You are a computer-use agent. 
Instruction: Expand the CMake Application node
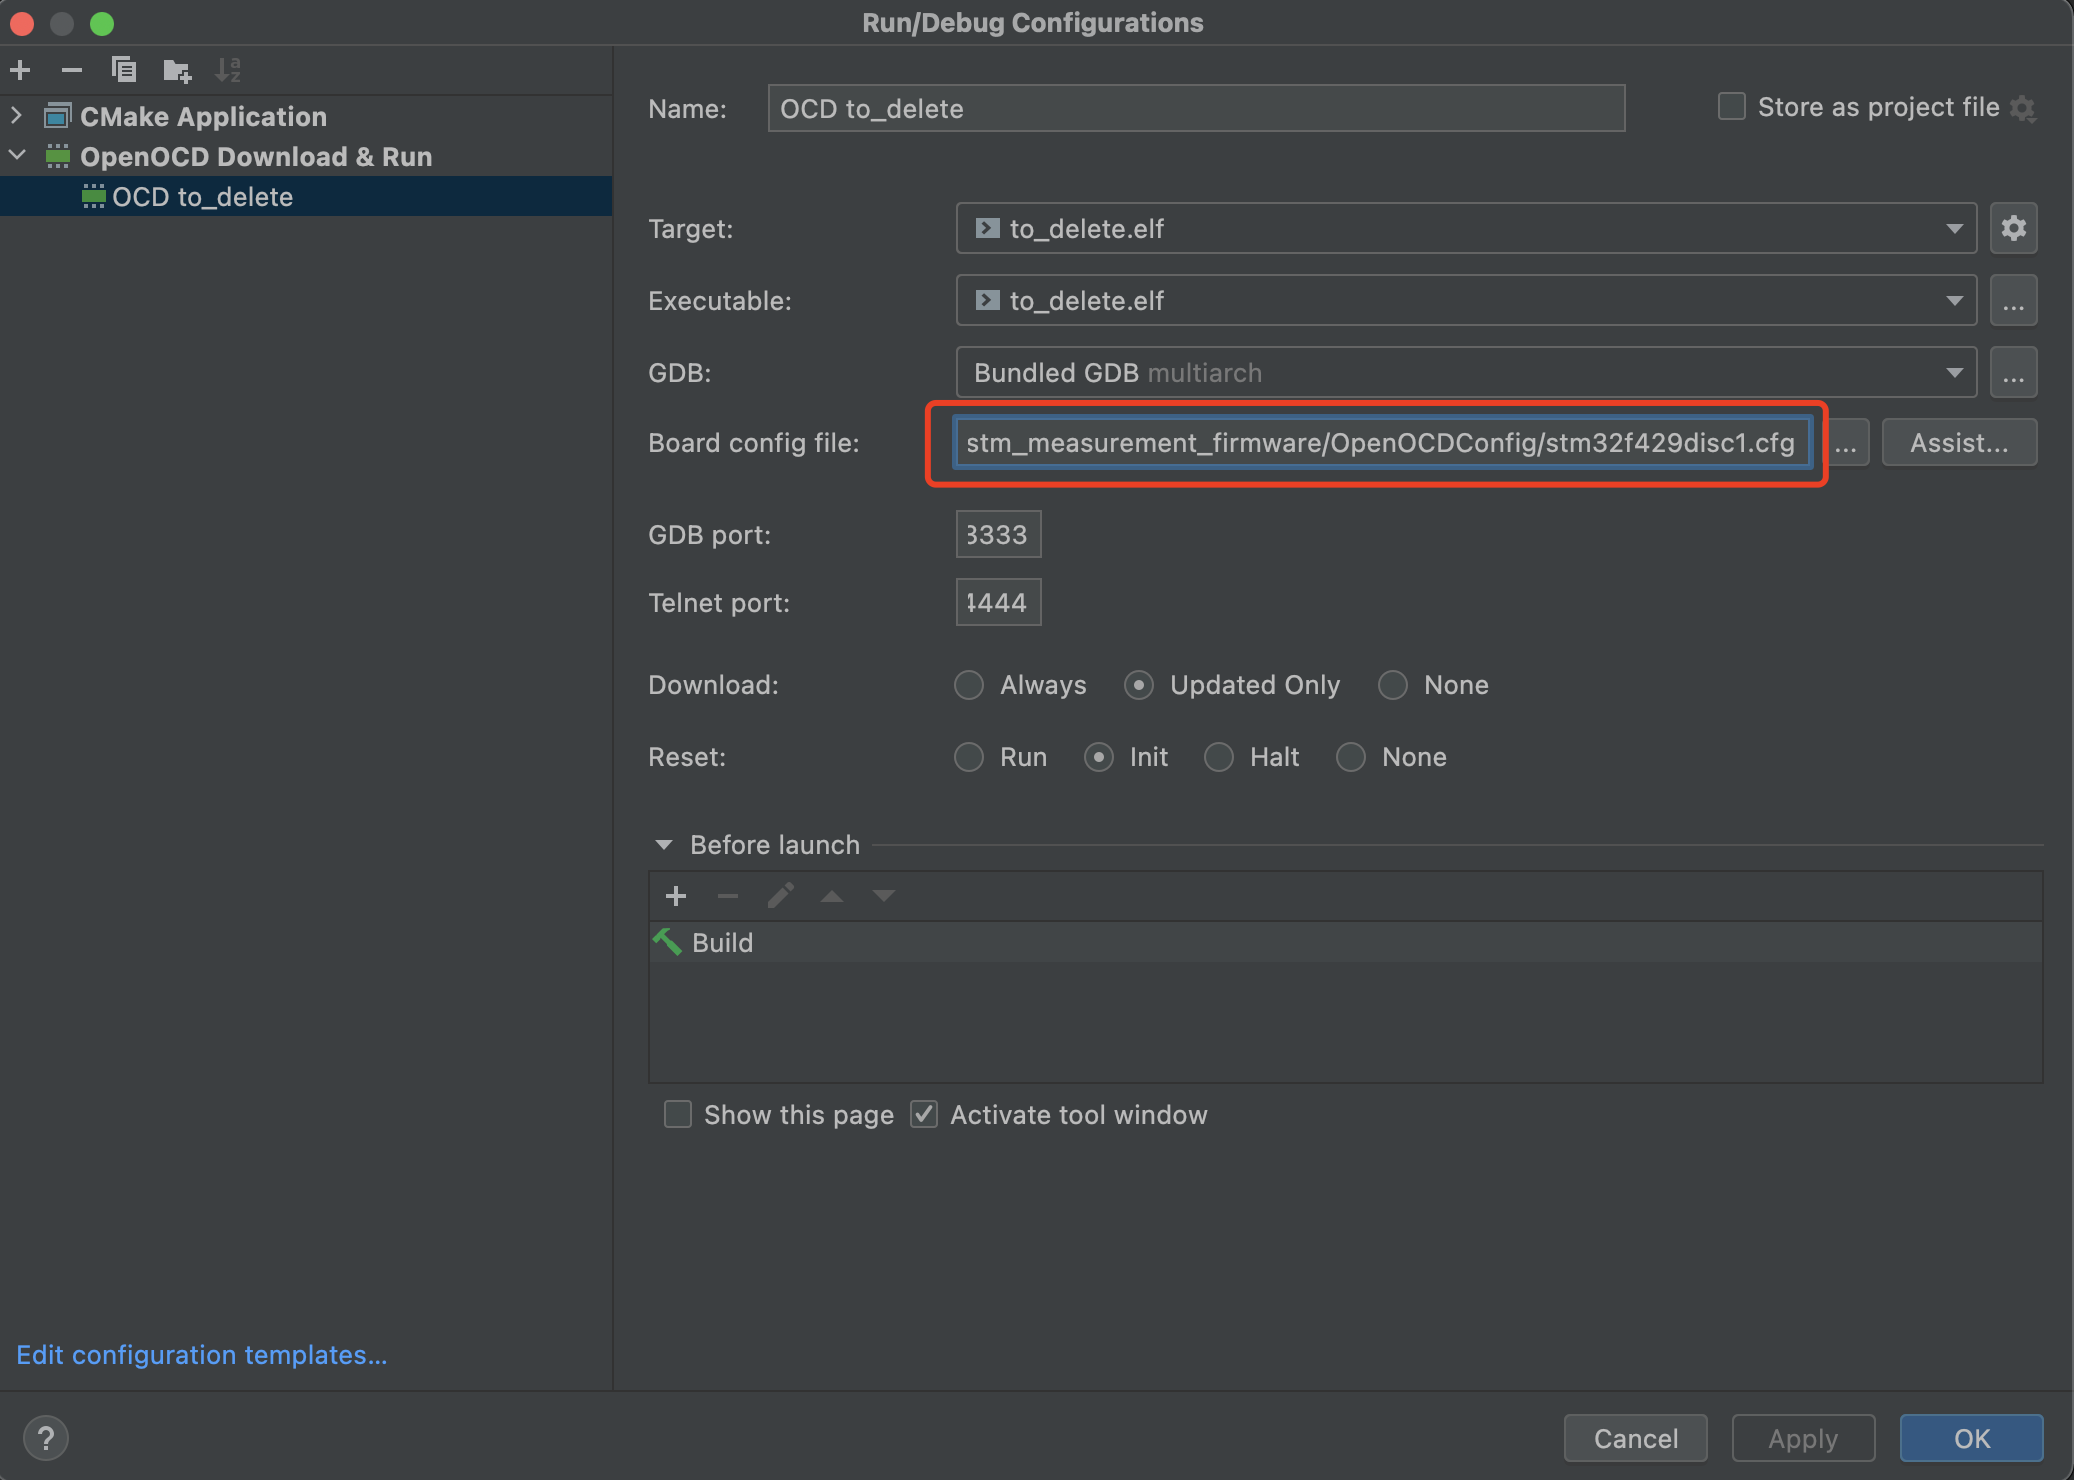pyautogui.click(x=17, y=116)
